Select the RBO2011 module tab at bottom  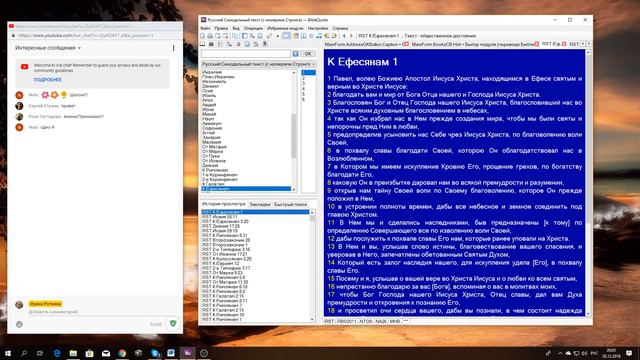[347, 321]
